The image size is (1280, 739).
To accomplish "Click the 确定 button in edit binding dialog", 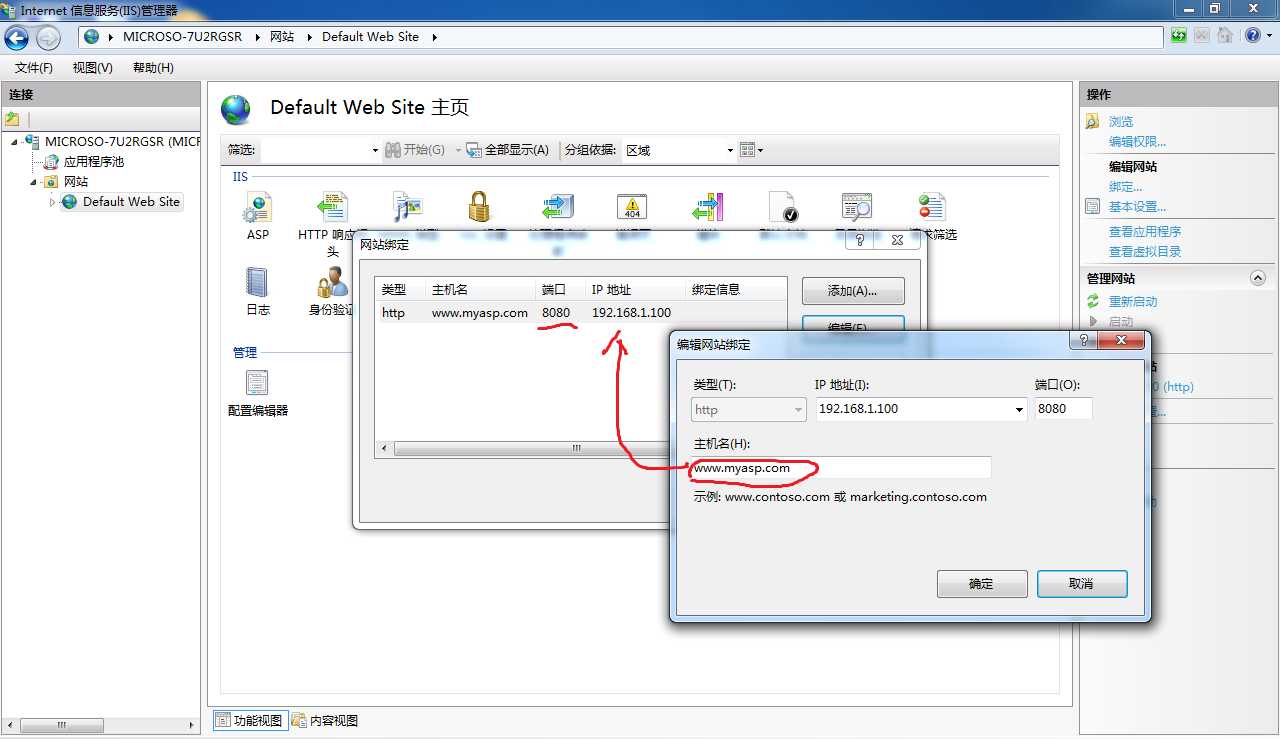I will click(982, 584).
